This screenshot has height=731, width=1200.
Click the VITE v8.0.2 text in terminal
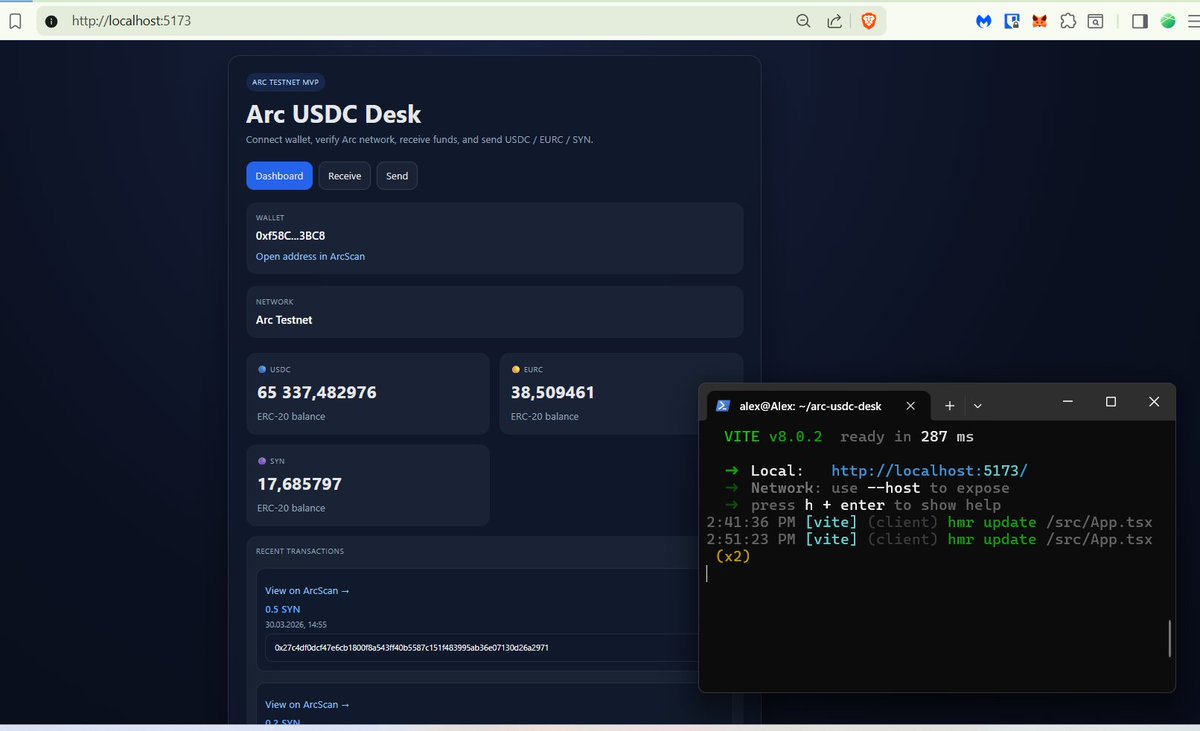773,436
